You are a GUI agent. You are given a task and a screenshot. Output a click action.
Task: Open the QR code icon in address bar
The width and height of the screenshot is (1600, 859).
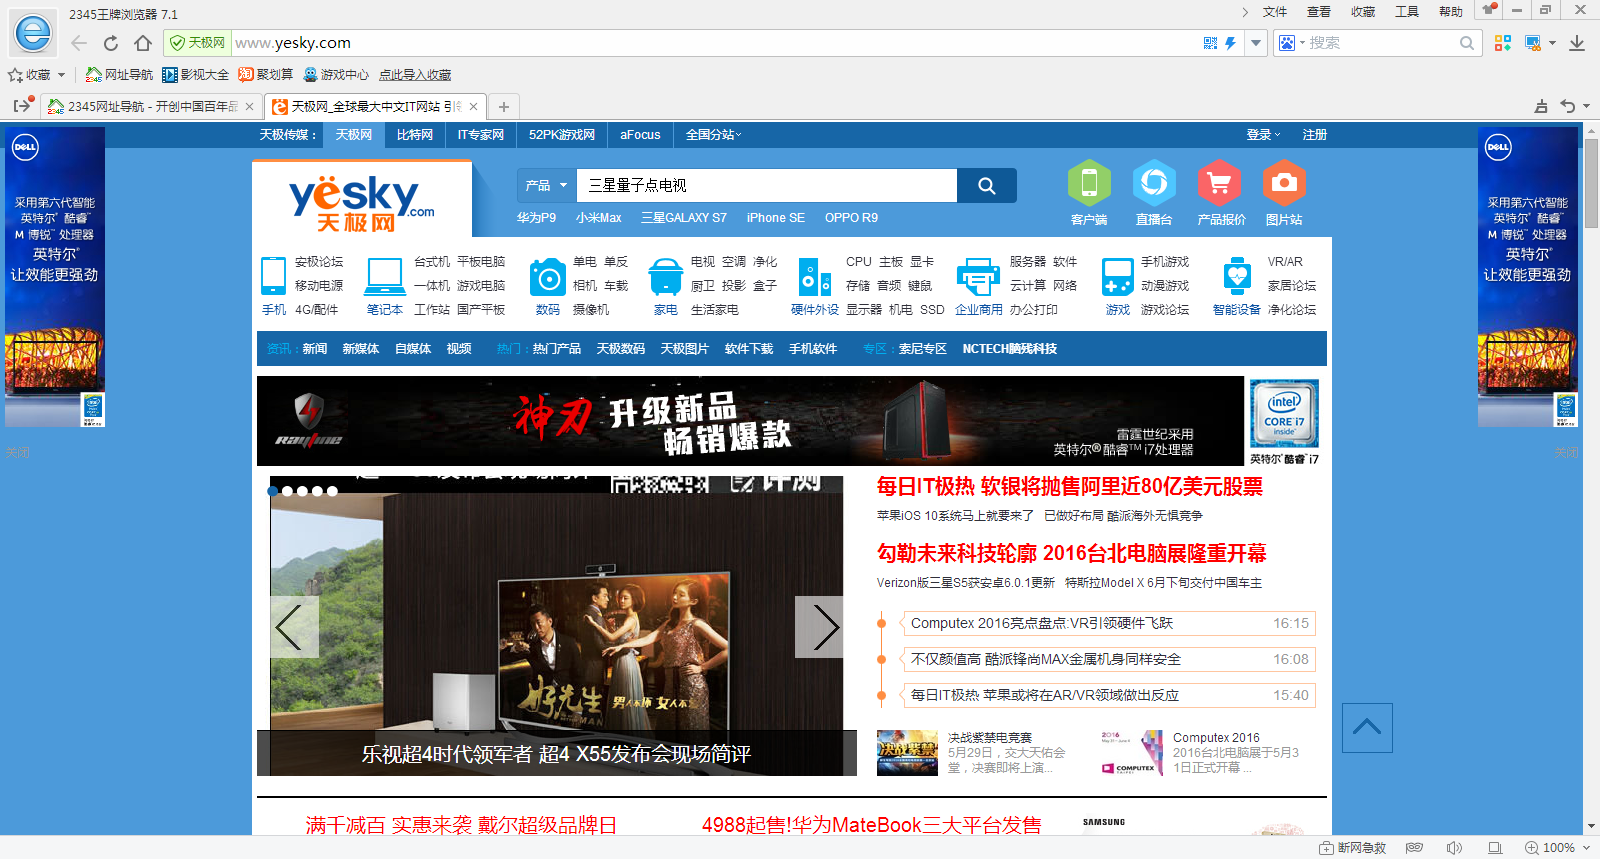pos(1211,43)
